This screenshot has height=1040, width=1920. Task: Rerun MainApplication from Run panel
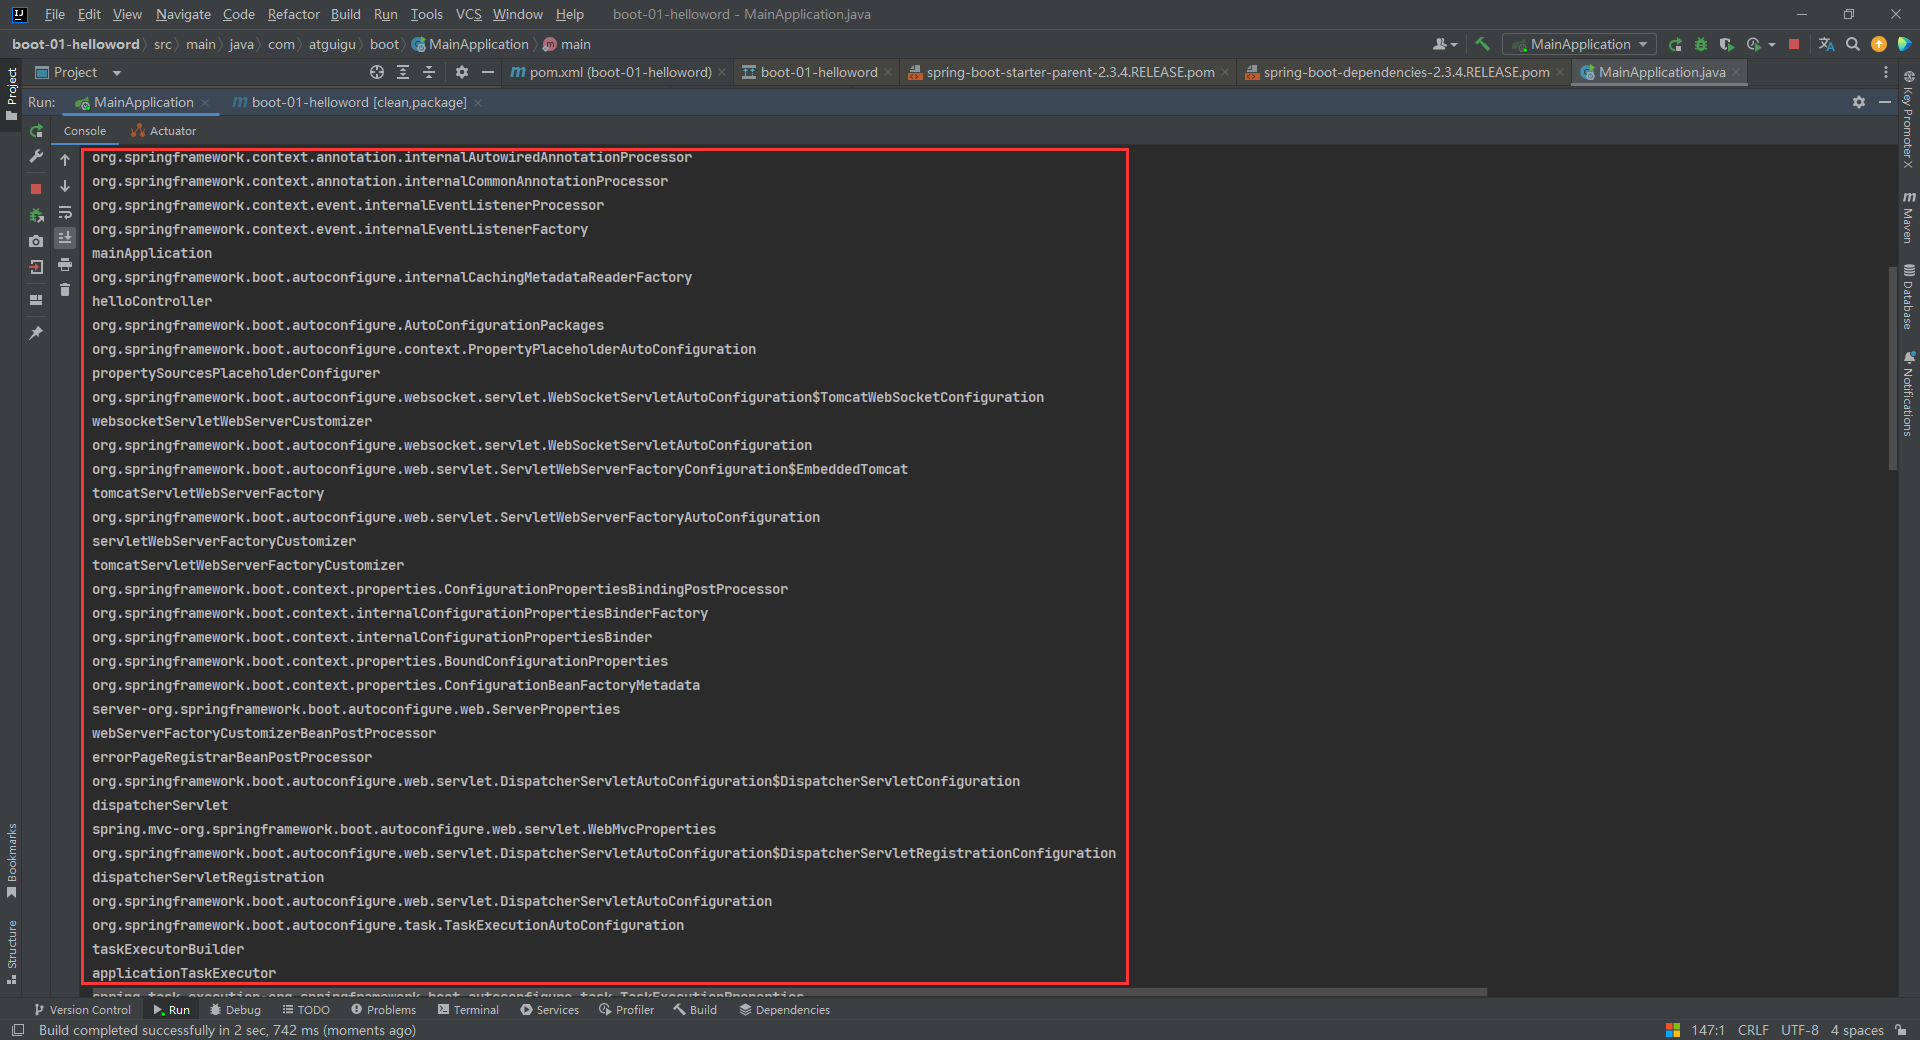click(36, 131)
